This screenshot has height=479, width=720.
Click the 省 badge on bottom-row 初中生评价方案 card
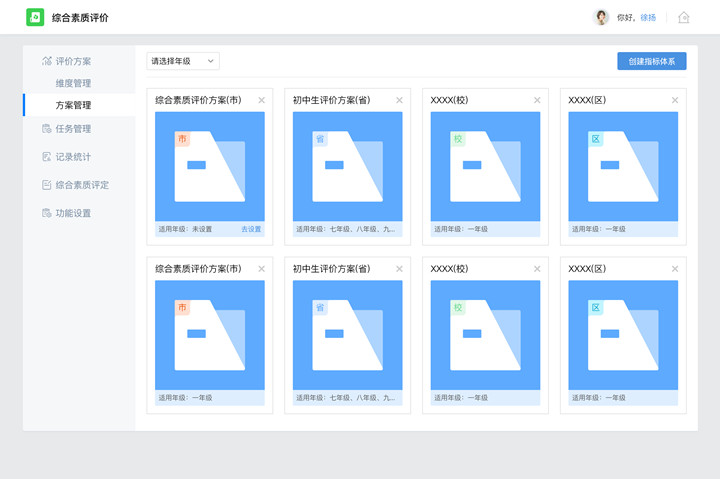click(320, 307)
